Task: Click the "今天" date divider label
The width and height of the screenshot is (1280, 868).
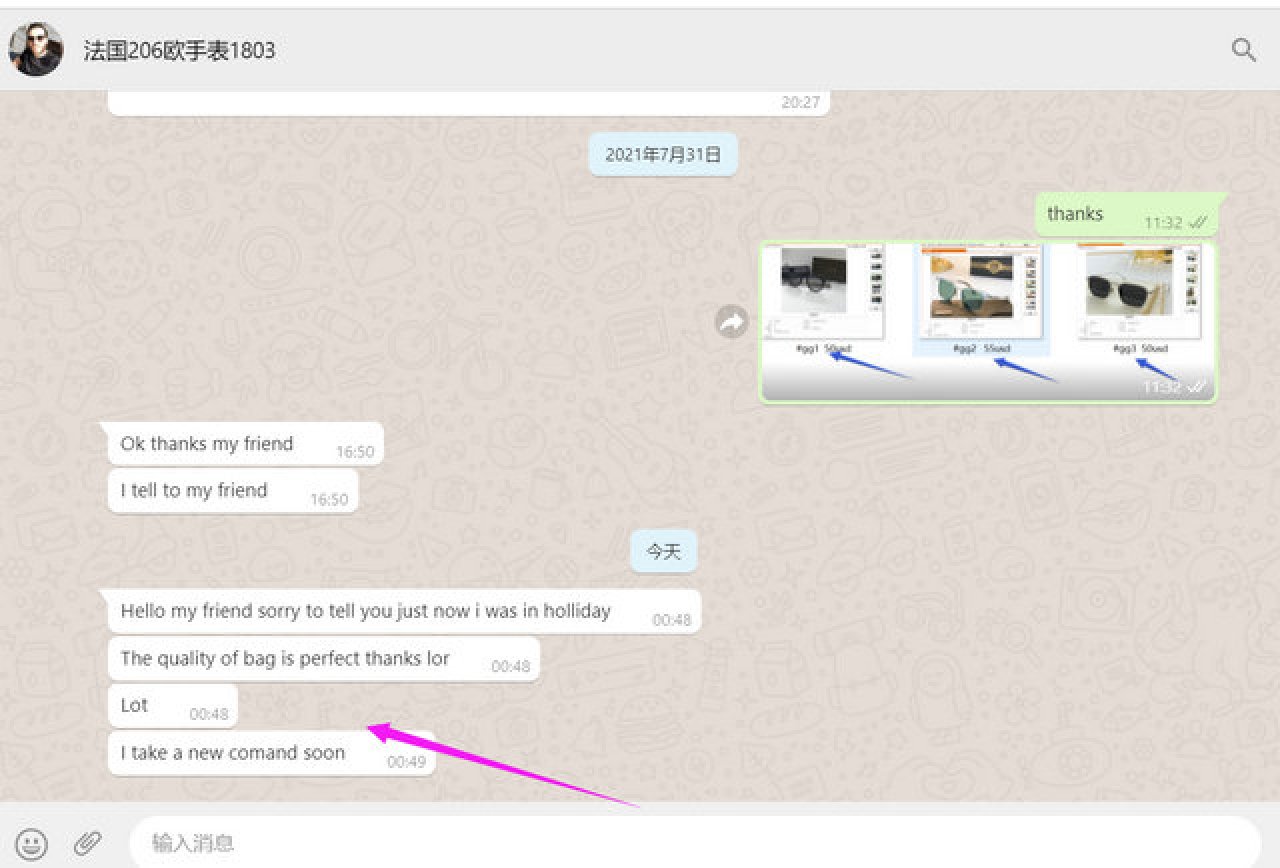Action: pyautogui.click(x=662, y=551)
